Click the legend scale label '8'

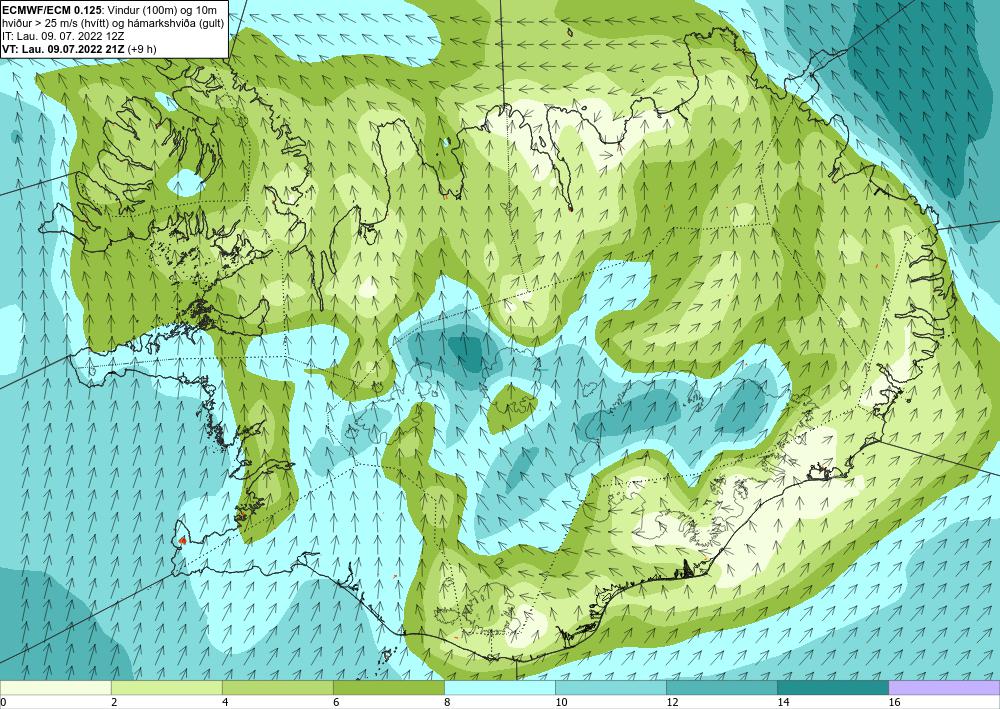[x=447, y=702]
